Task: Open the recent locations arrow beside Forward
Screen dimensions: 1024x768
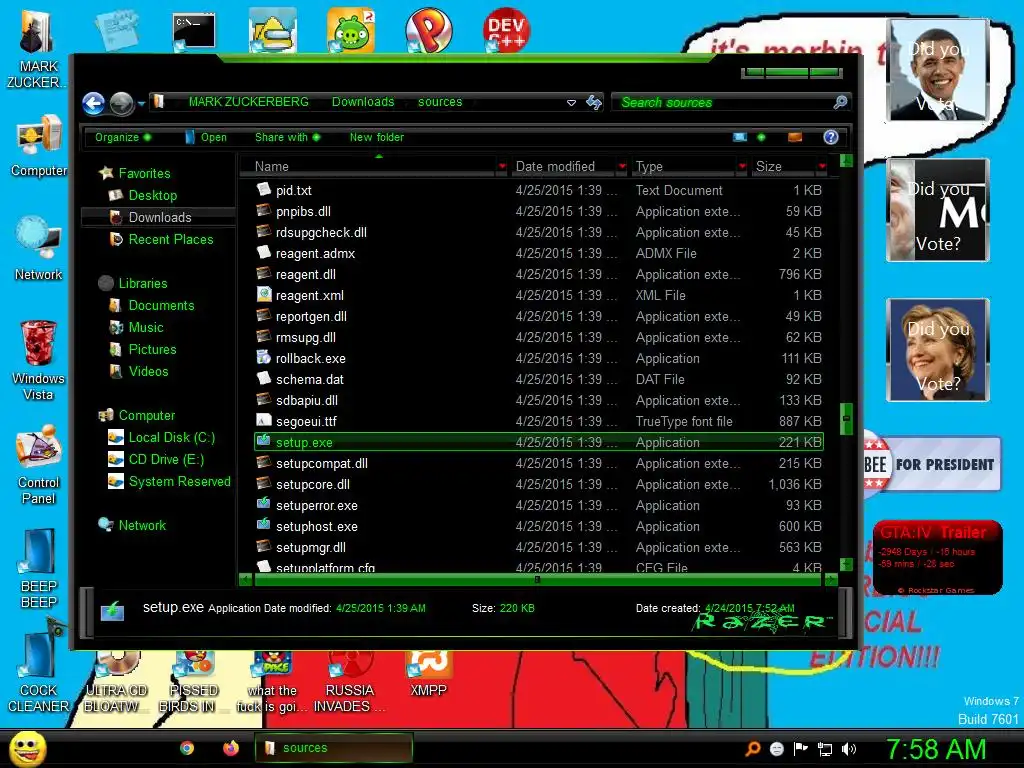Action: coord(141,103)
